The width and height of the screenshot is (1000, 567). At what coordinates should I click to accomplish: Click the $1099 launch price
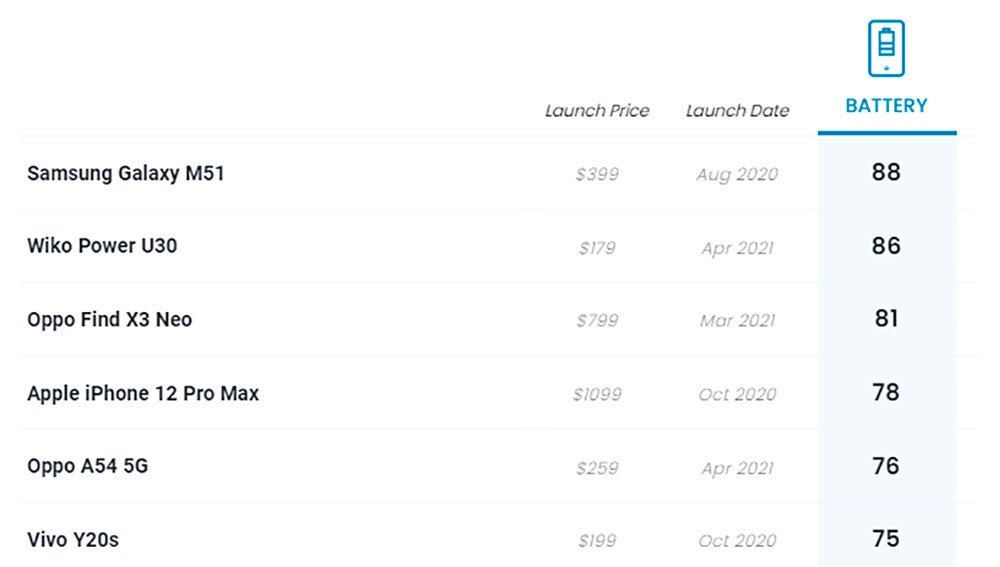[597, 394]
